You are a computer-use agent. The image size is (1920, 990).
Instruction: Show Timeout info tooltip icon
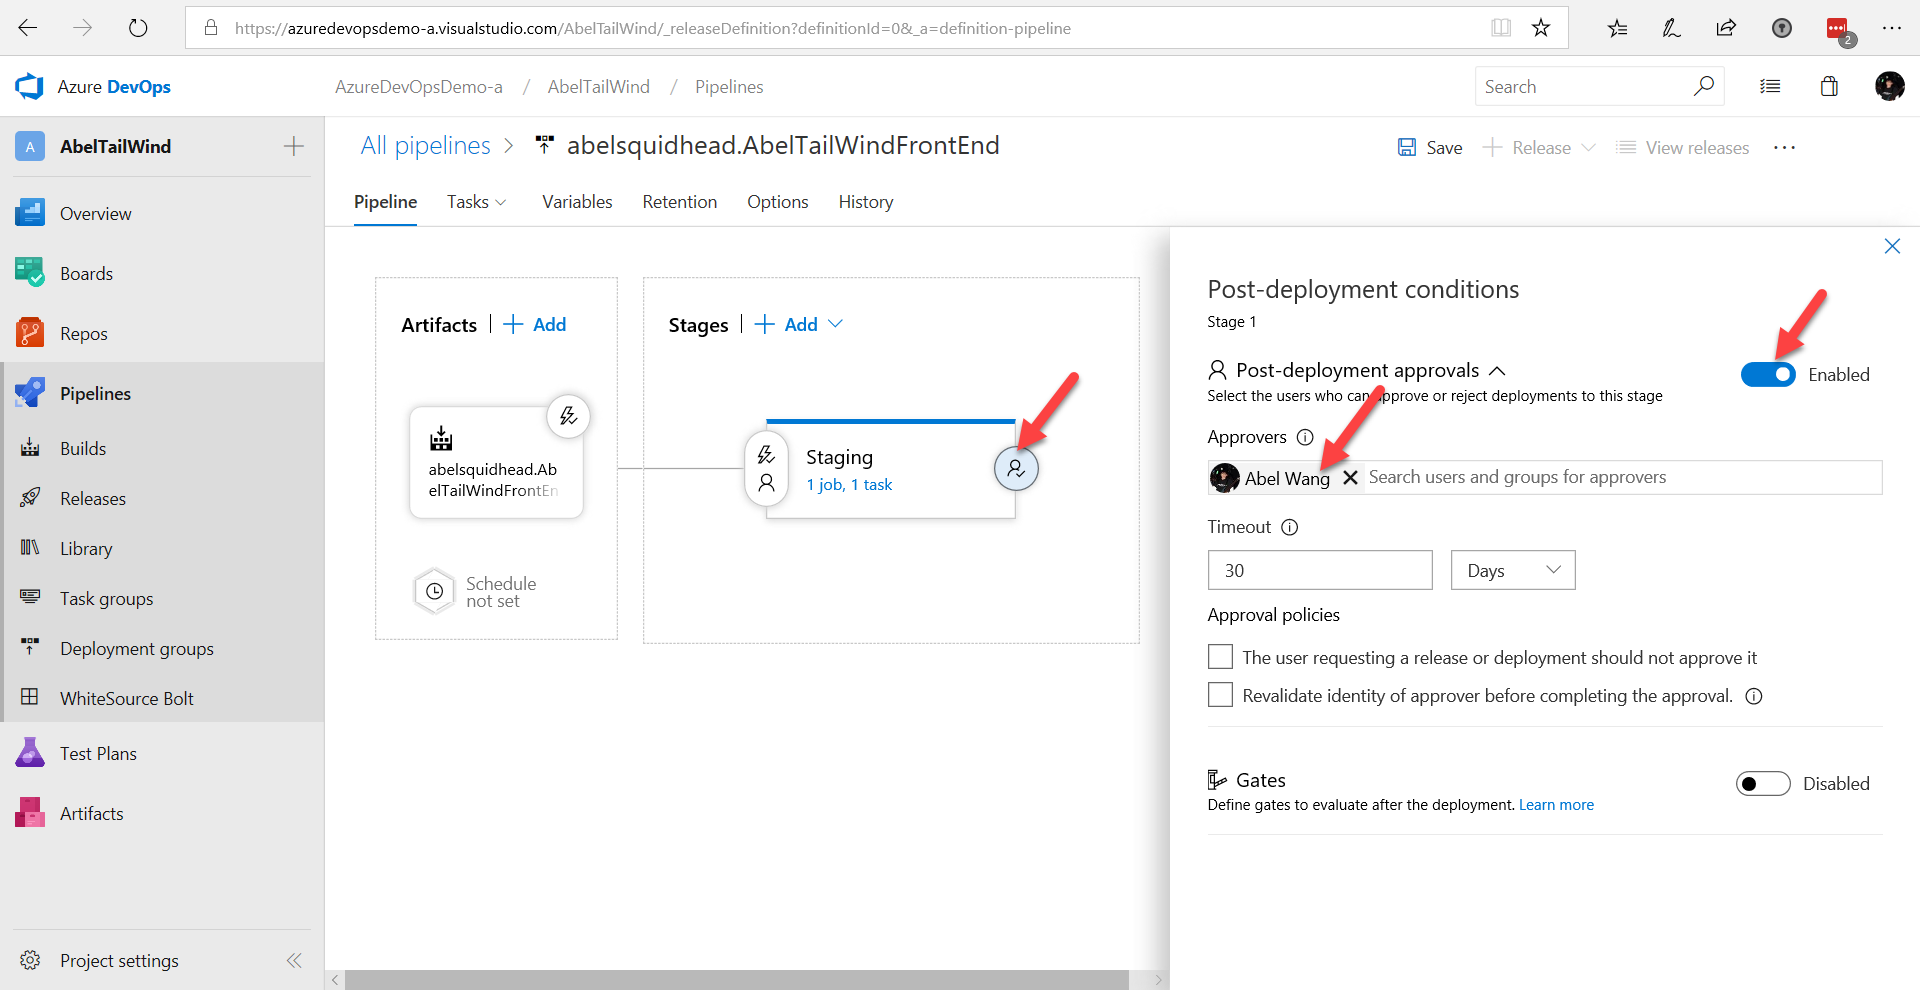click(x=1290, y=527)
